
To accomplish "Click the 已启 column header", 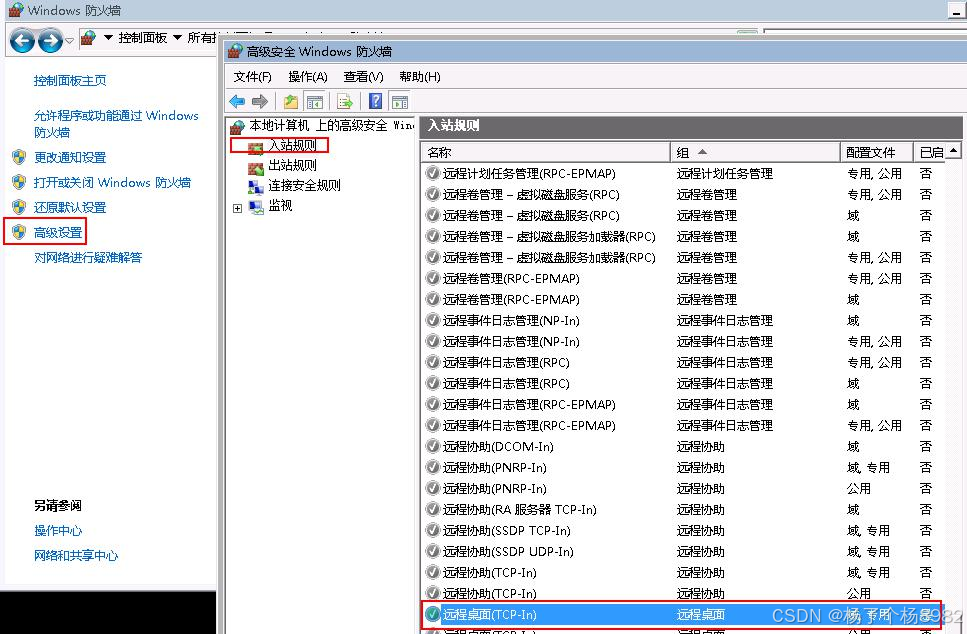I will pyautogui.click(x=929, y=152).
